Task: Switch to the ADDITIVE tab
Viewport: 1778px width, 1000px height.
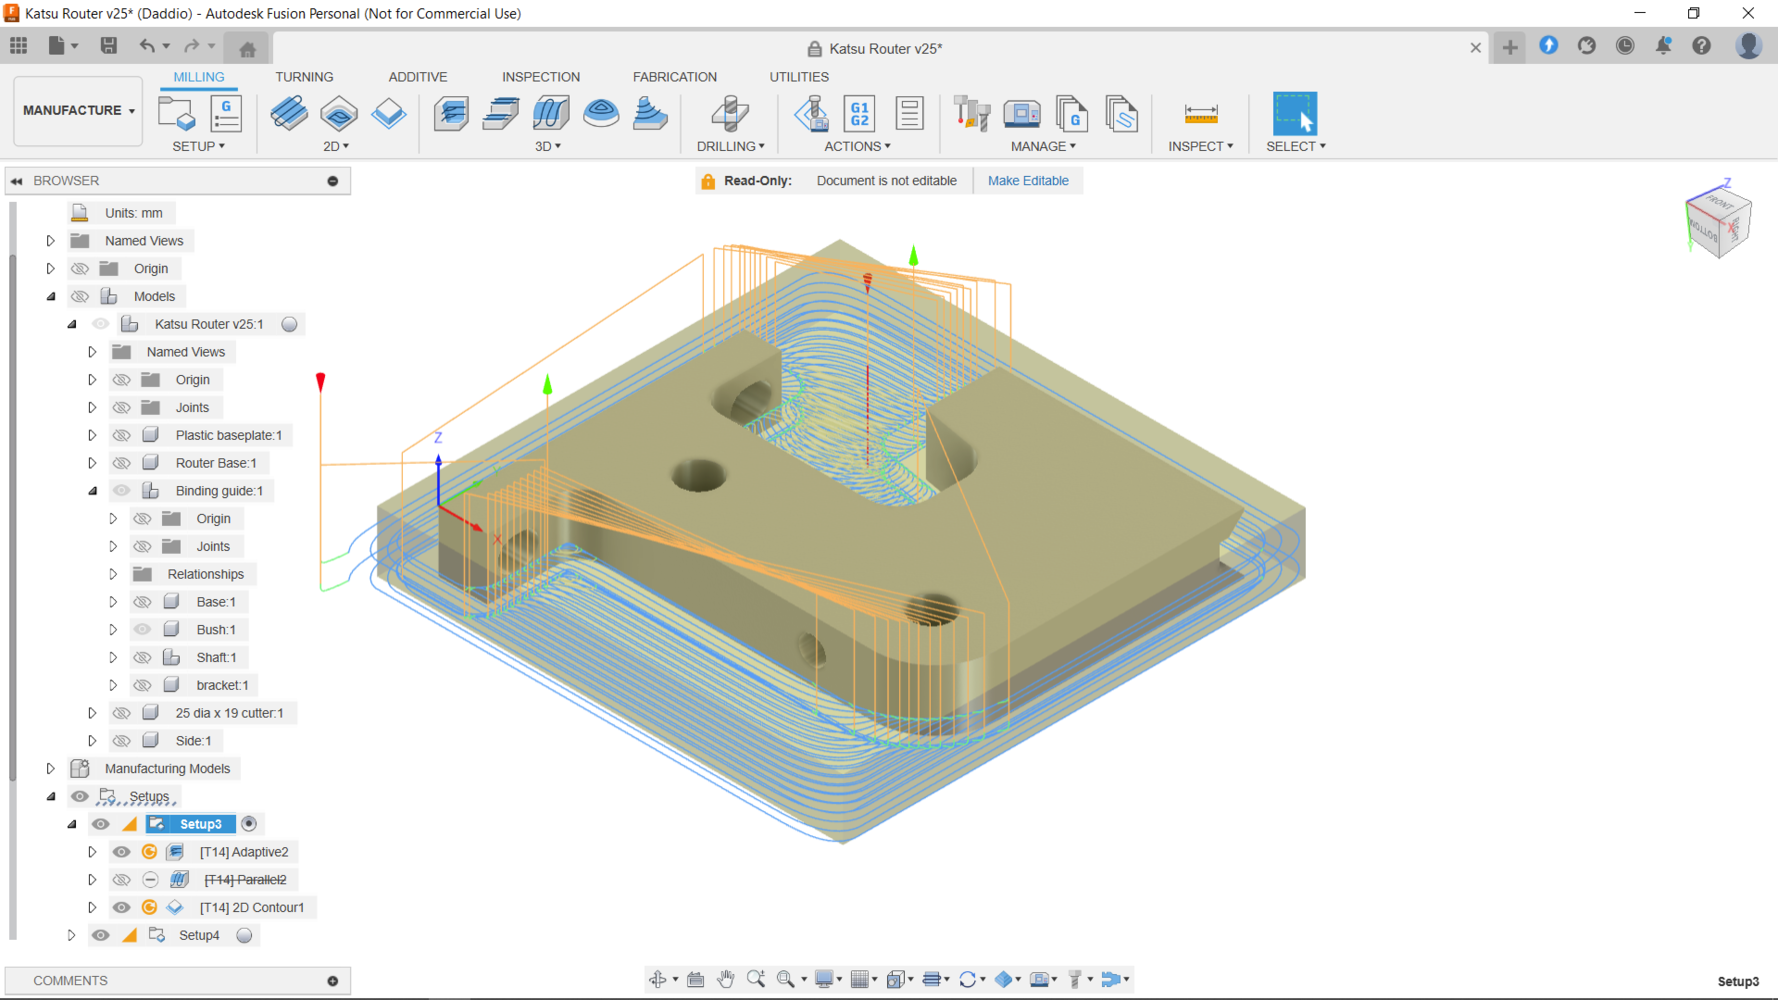Action: [417, 77]
